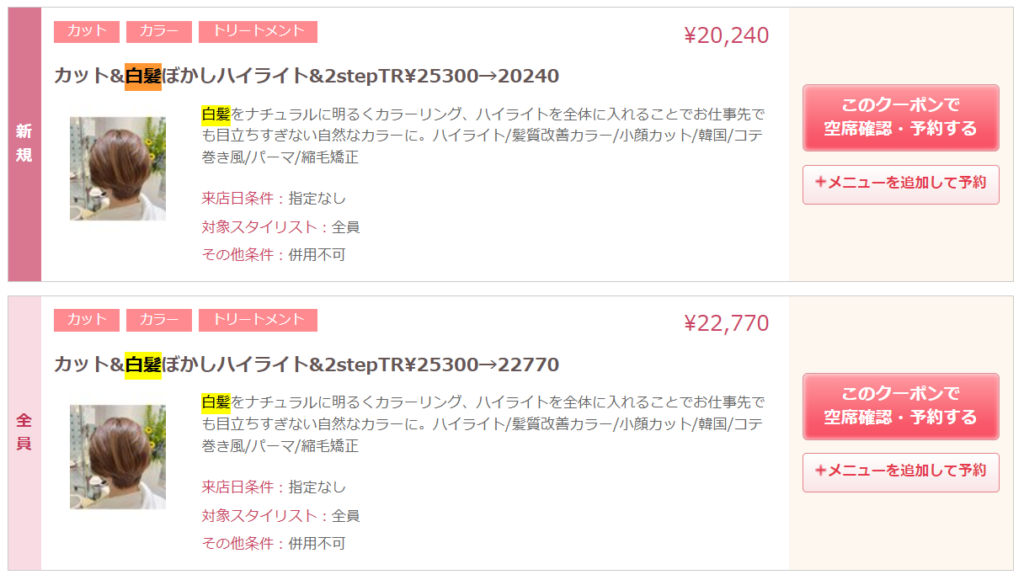Click the orange-highlighted 白髪 in the first title
This screenshot has width=1024, height=580.
[143, 76]
